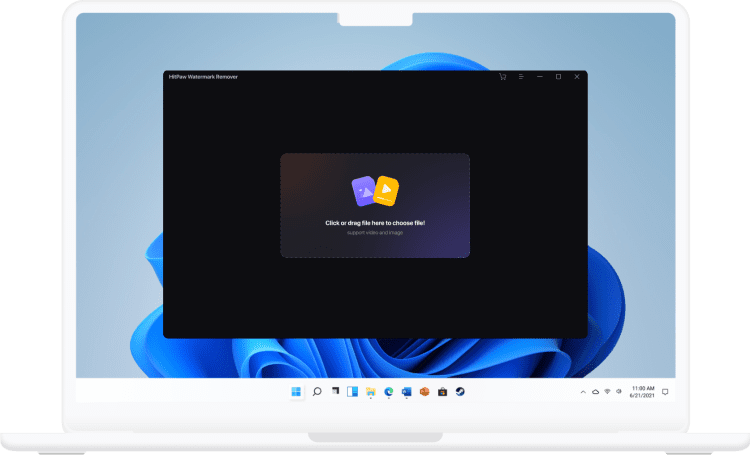Maximize the HitPaw Watermark Remover window
Screen dimensions: 750x455
558,77
